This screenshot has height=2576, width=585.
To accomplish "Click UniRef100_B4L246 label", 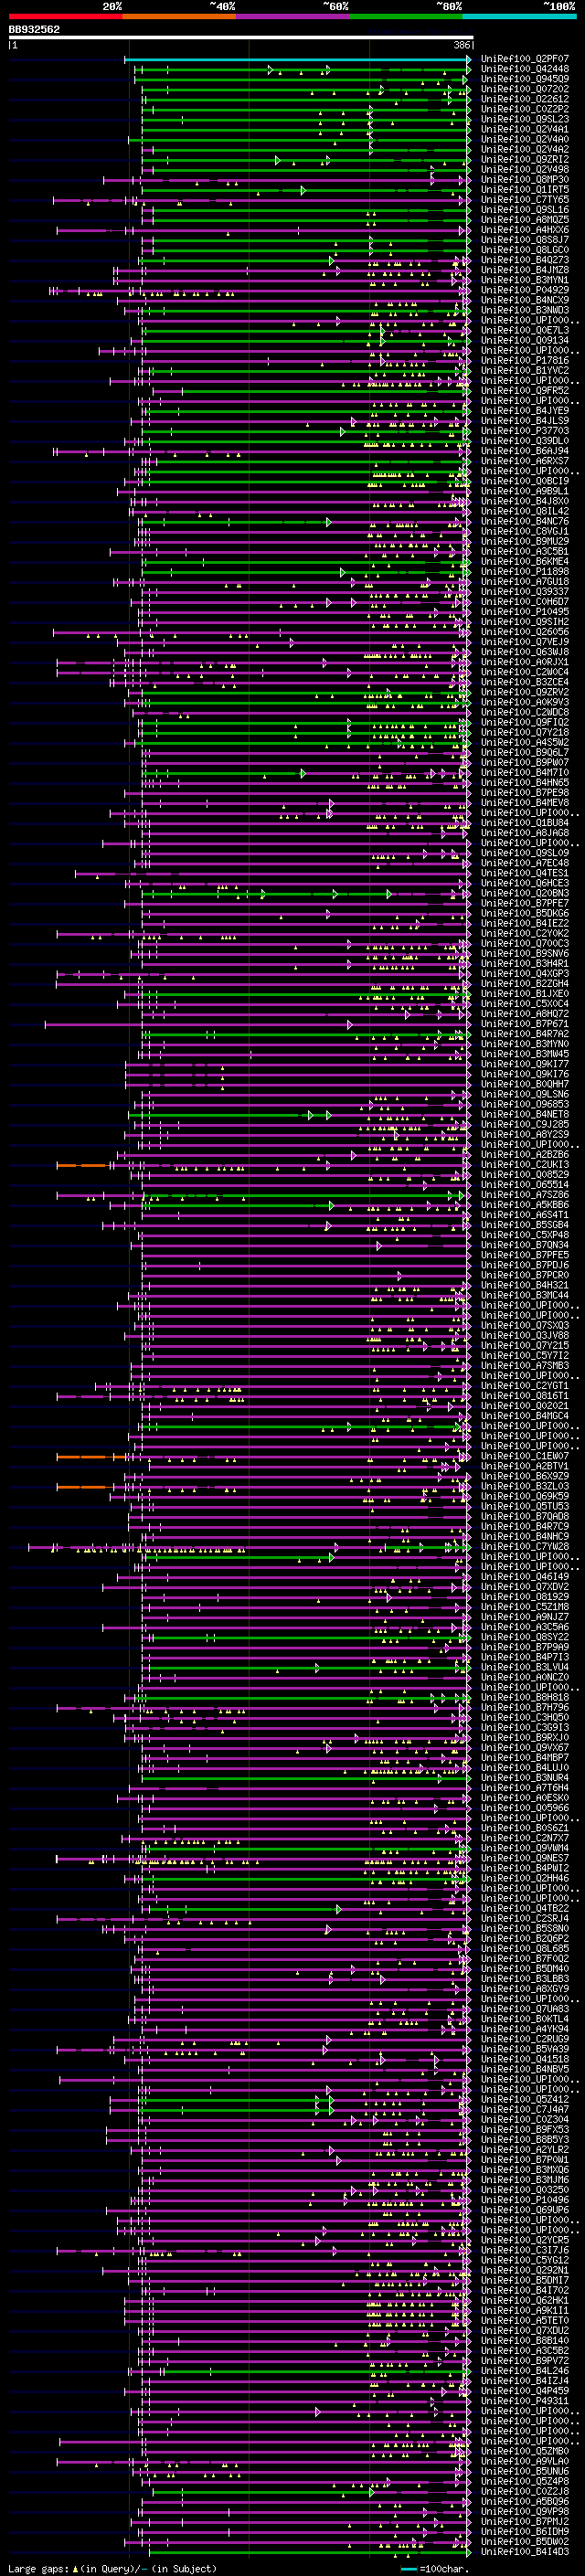I will (x=525, y=2370).
